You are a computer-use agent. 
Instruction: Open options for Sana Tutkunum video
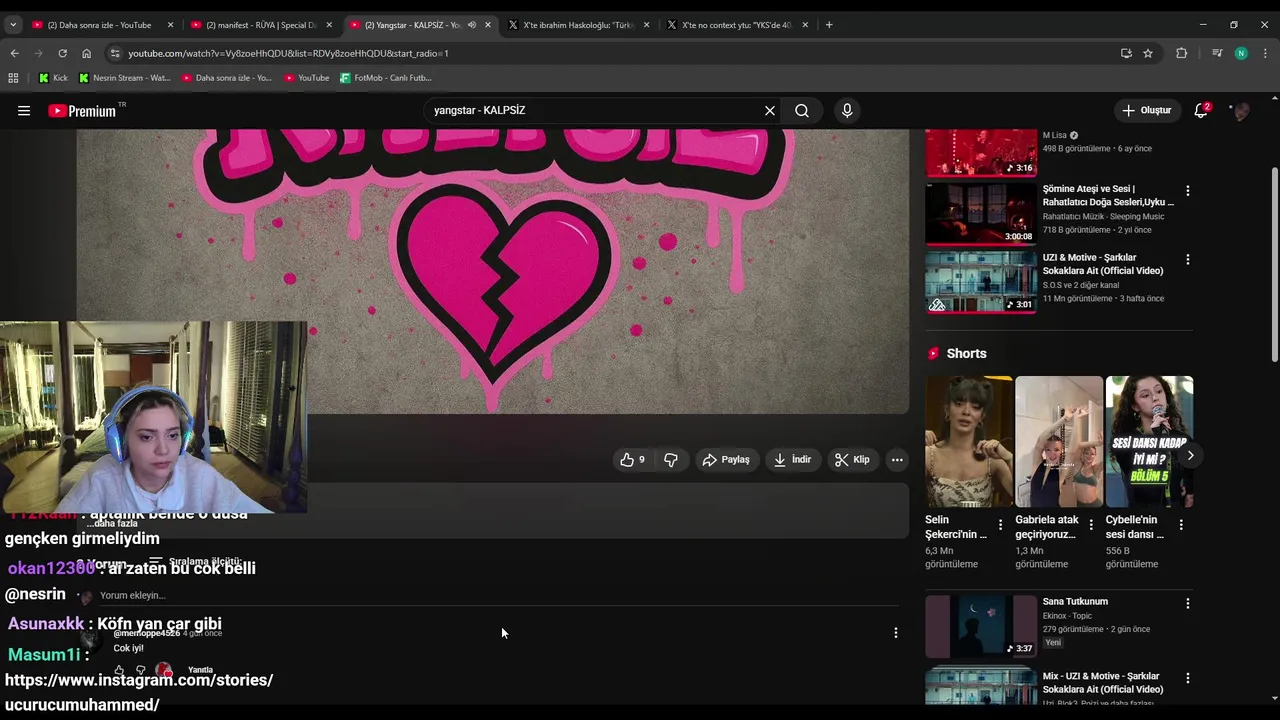tap(1187, 603)
